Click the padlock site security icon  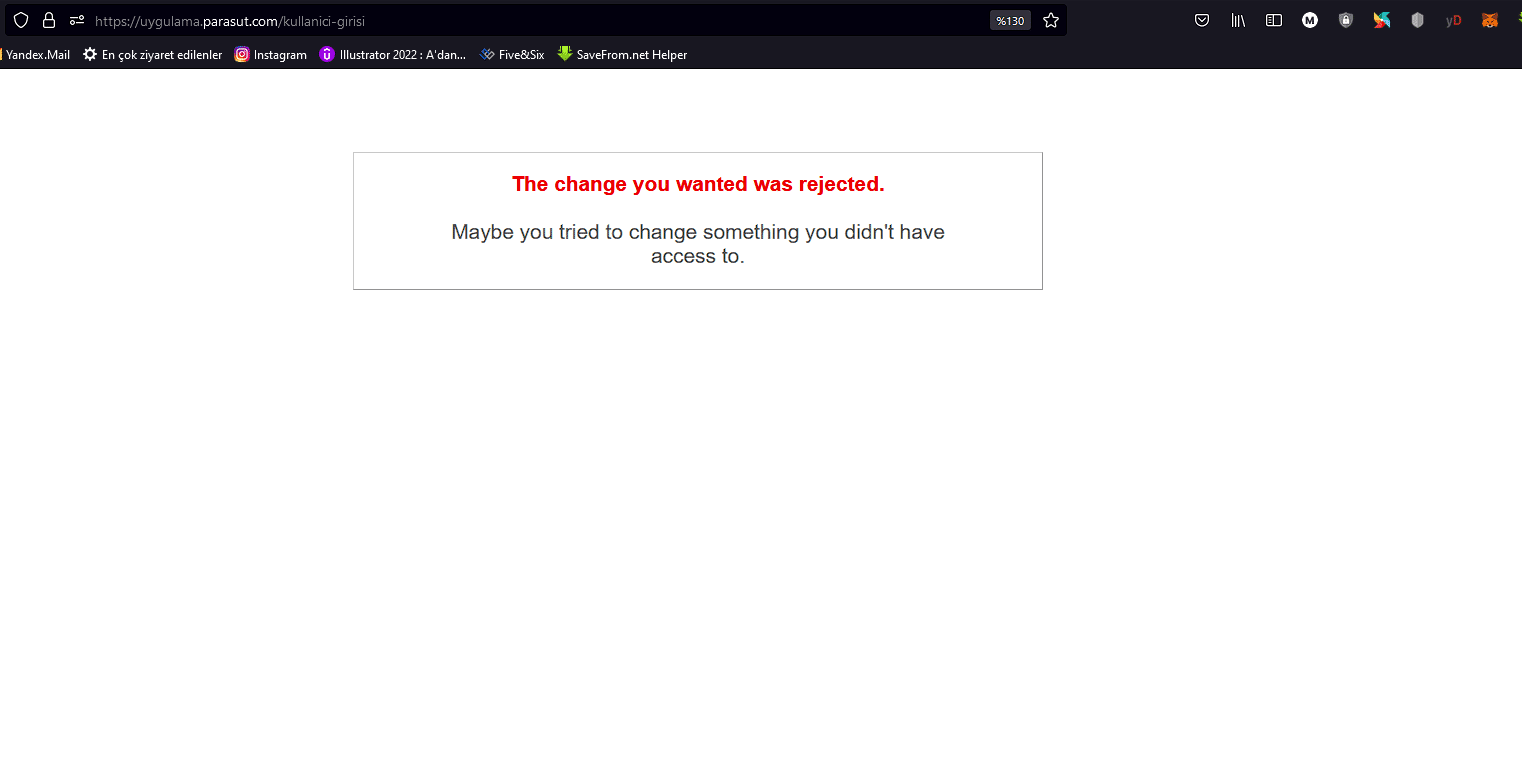[48, 20]
